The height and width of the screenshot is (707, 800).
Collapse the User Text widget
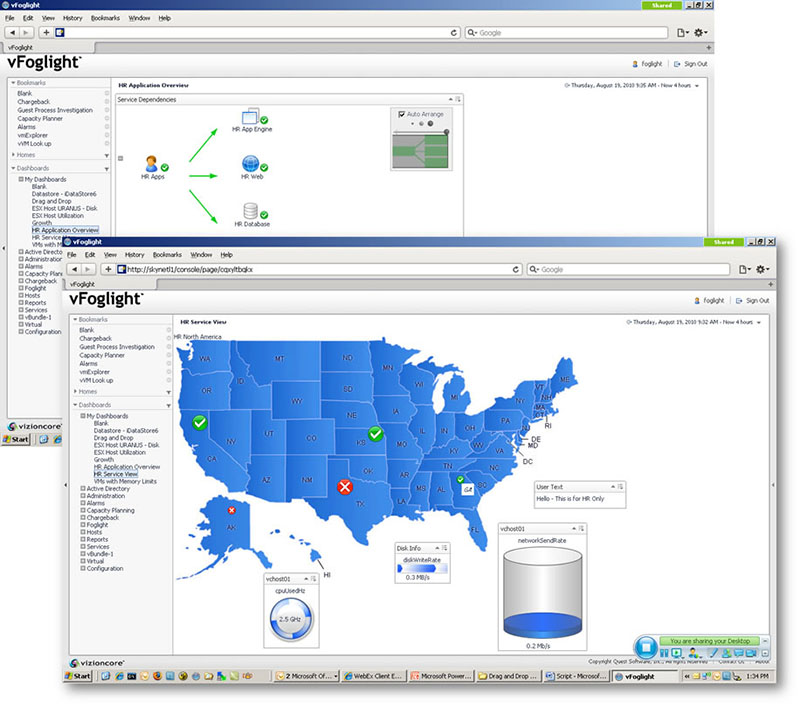point(613,487)
